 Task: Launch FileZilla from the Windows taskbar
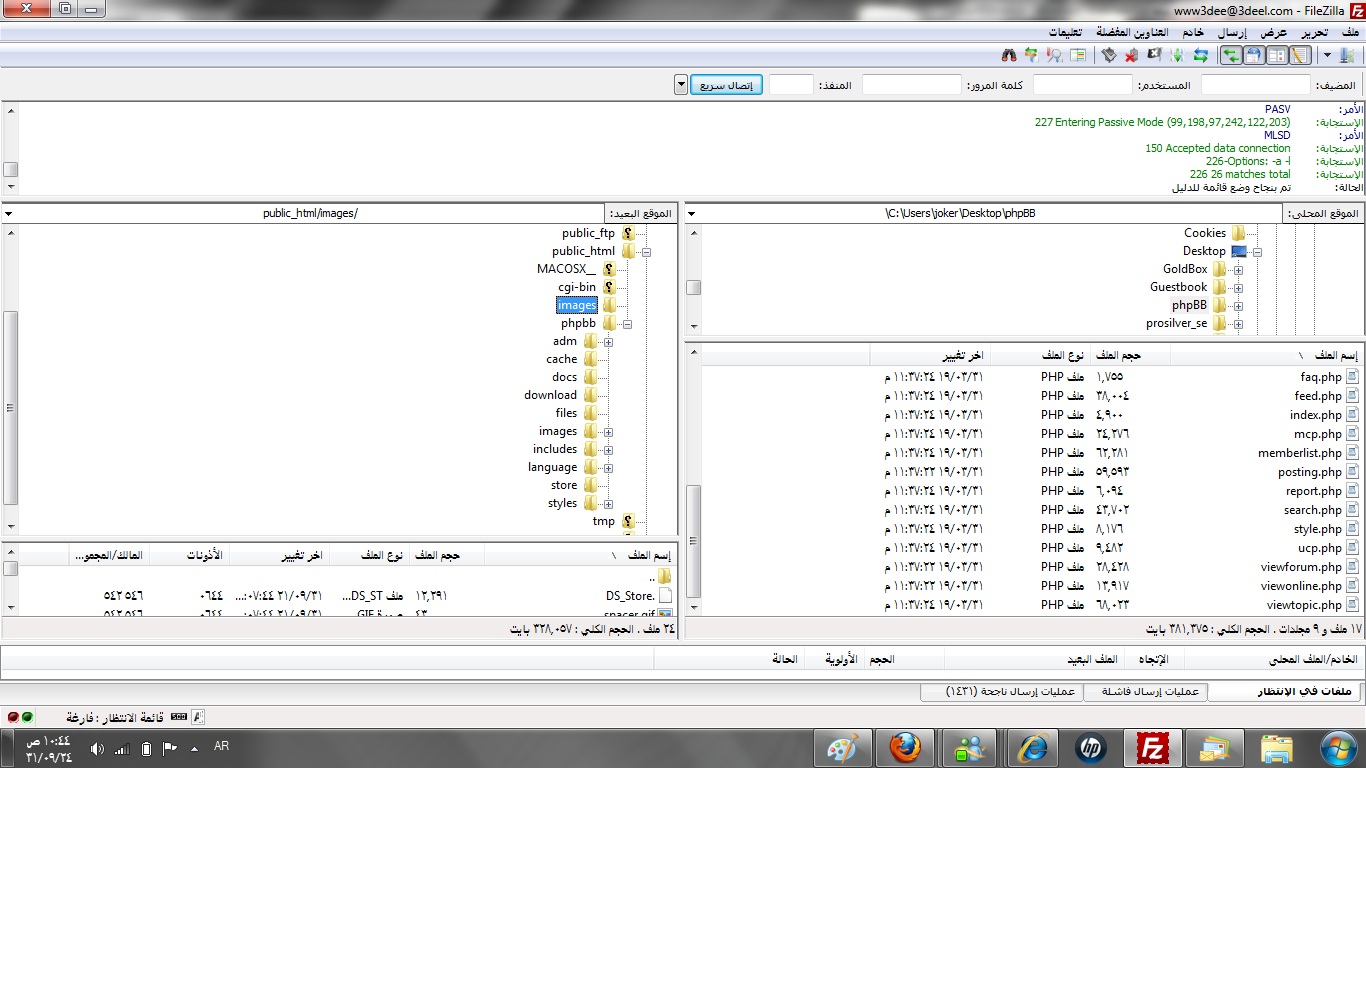(1152, 748)
